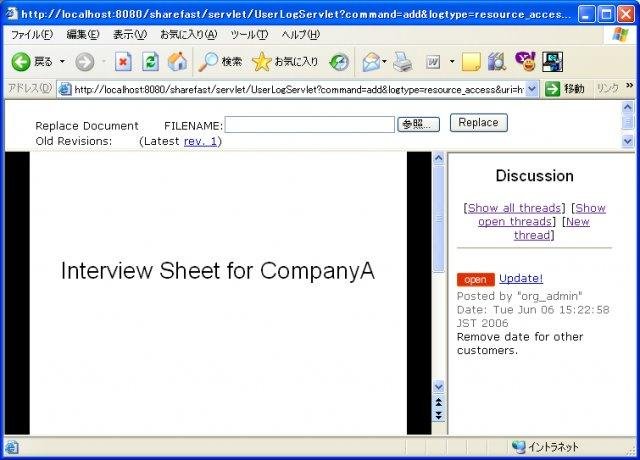Open the 表示(V) menu
Viewport: 640px width, 460px height.
pos(130,35)
